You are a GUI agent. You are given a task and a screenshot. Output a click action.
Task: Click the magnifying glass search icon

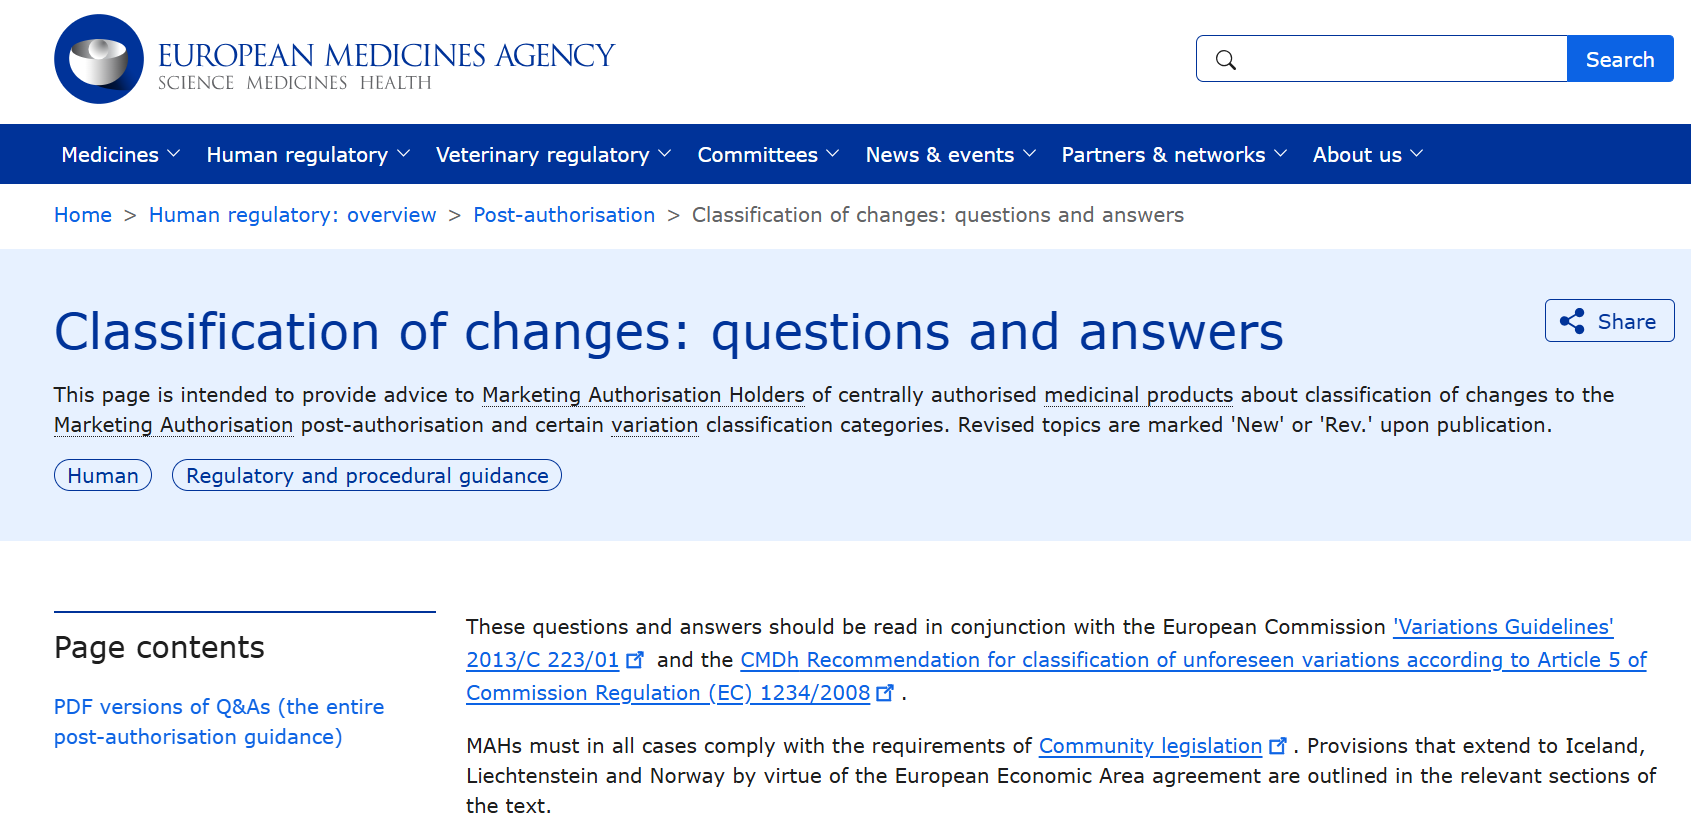coord(1226,59)
